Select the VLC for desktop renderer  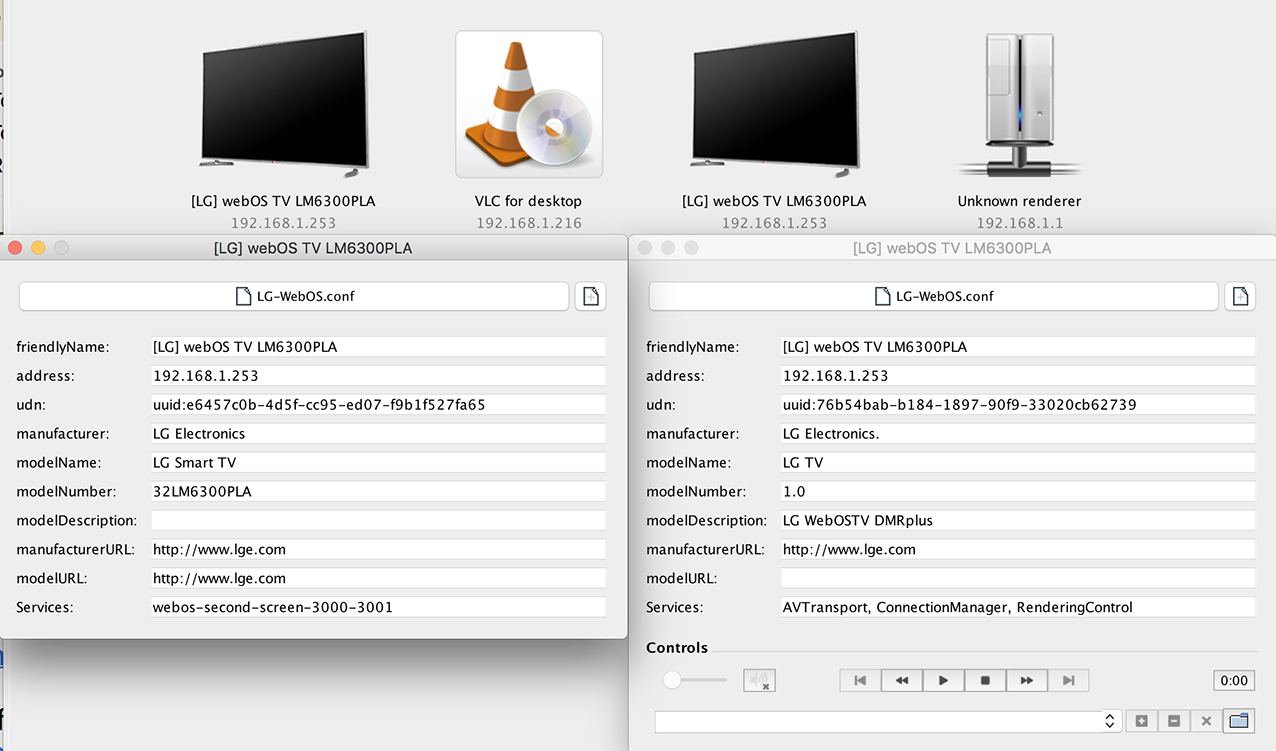tap(529, 104)
